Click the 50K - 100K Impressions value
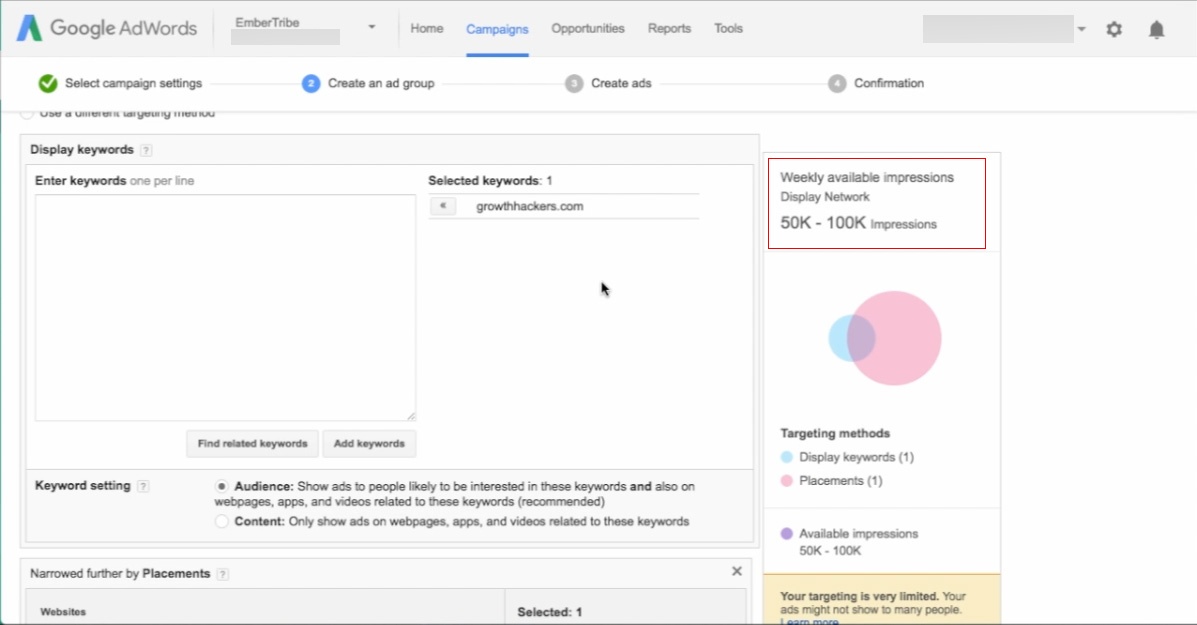The width and height of the screenshot is (1197, 625). point(858,223)
